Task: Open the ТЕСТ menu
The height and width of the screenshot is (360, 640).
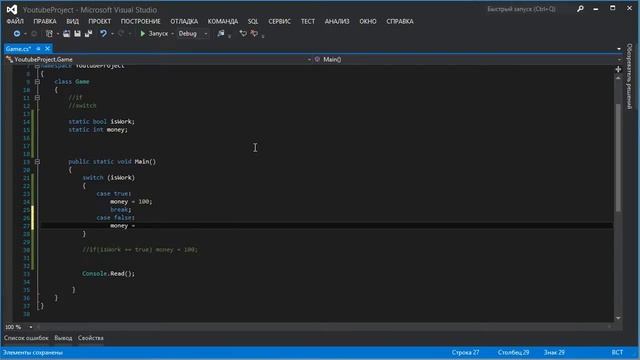Action: tap(308, 21)
